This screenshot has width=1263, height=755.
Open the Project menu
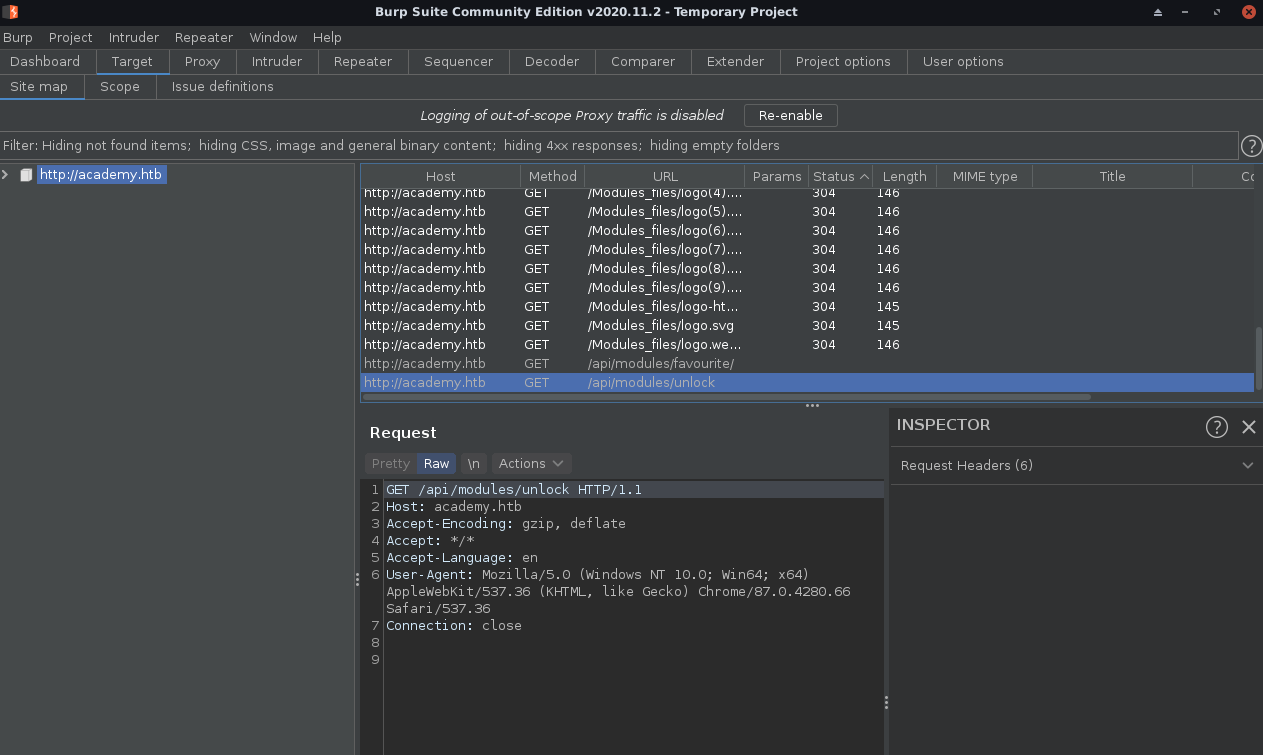[70, 37]
